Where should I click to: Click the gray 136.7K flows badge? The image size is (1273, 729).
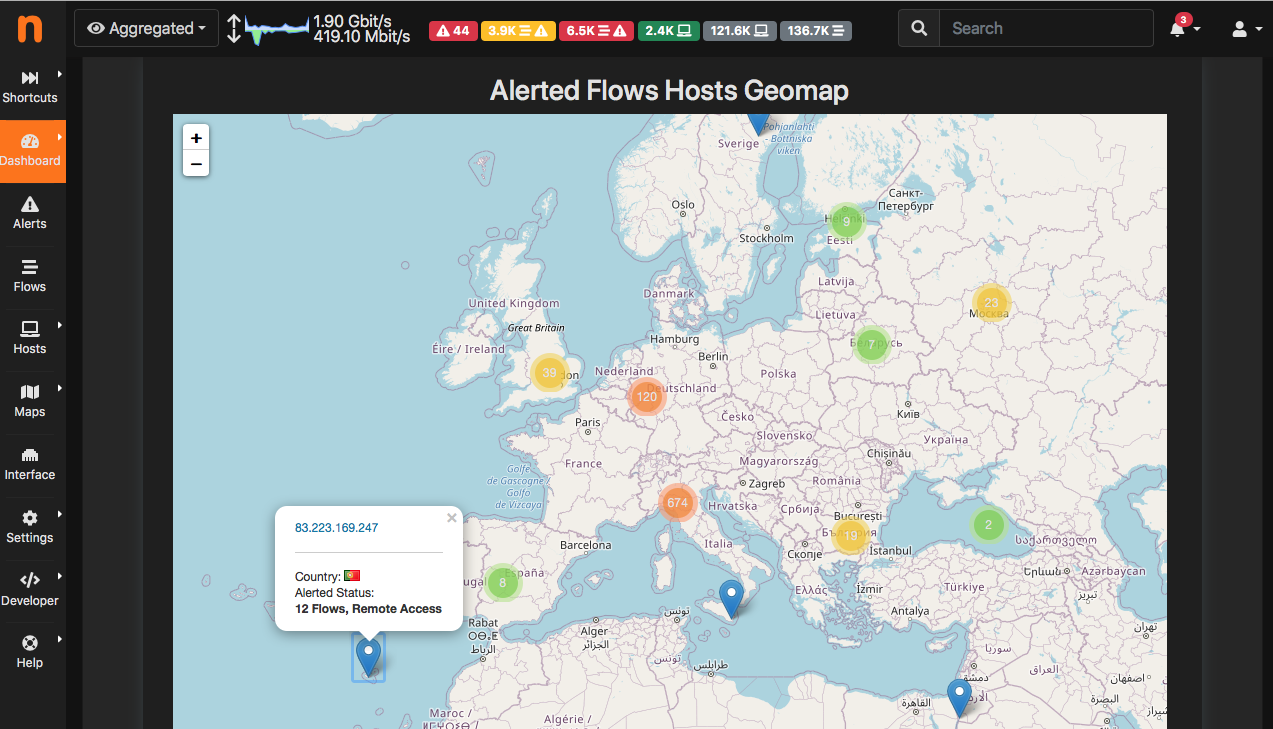815,31
